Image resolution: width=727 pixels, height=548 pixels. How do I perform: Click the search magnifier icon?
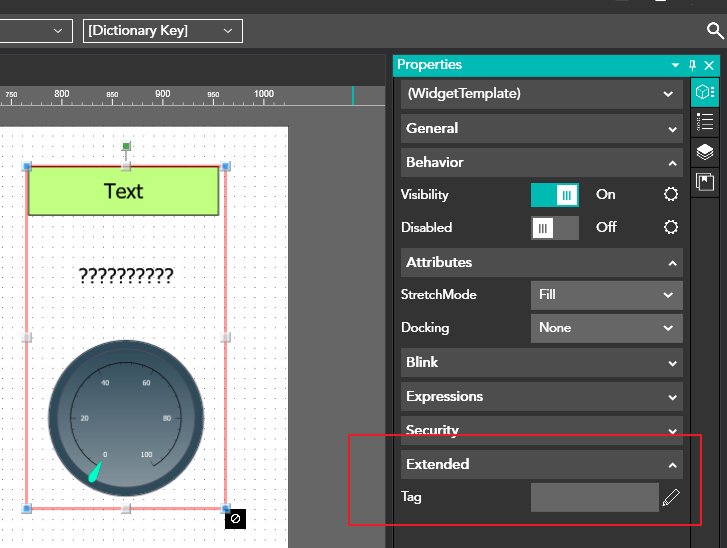pos(715,31)
